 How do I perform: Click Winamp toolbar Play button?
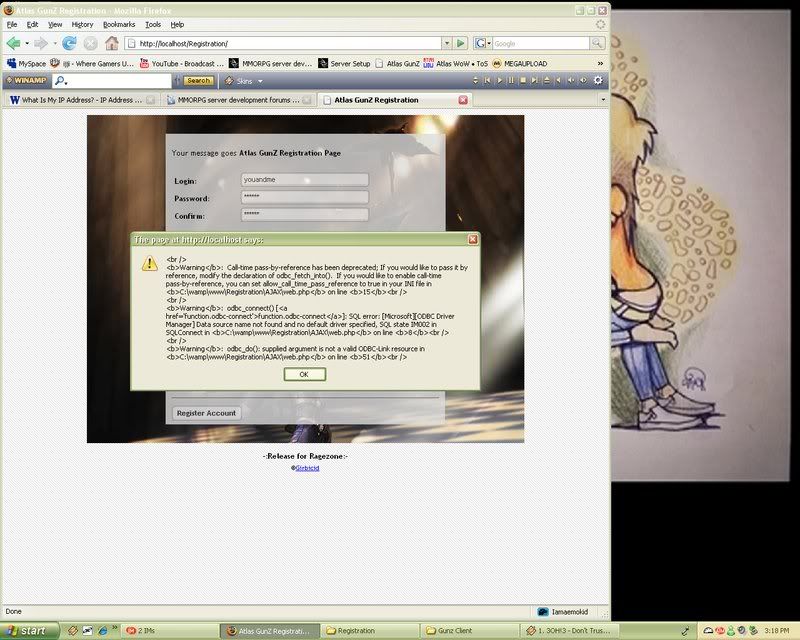pos(499,81)
